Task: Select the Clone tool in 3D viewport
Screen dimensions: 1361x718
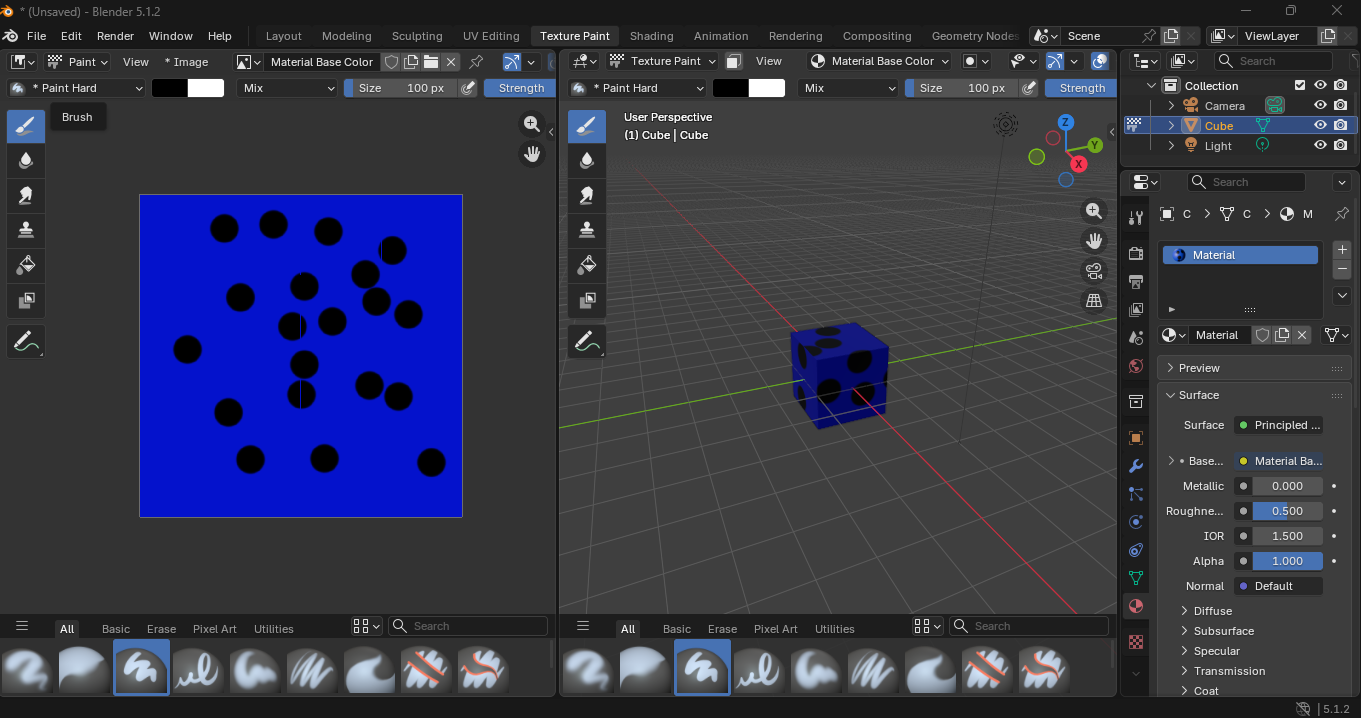Action: [x=587, y=230]
